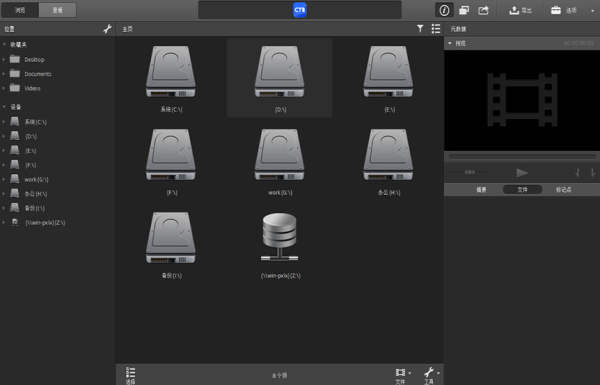
Task: Select the Documents folder in Favorites
Action: coord(38,74)
